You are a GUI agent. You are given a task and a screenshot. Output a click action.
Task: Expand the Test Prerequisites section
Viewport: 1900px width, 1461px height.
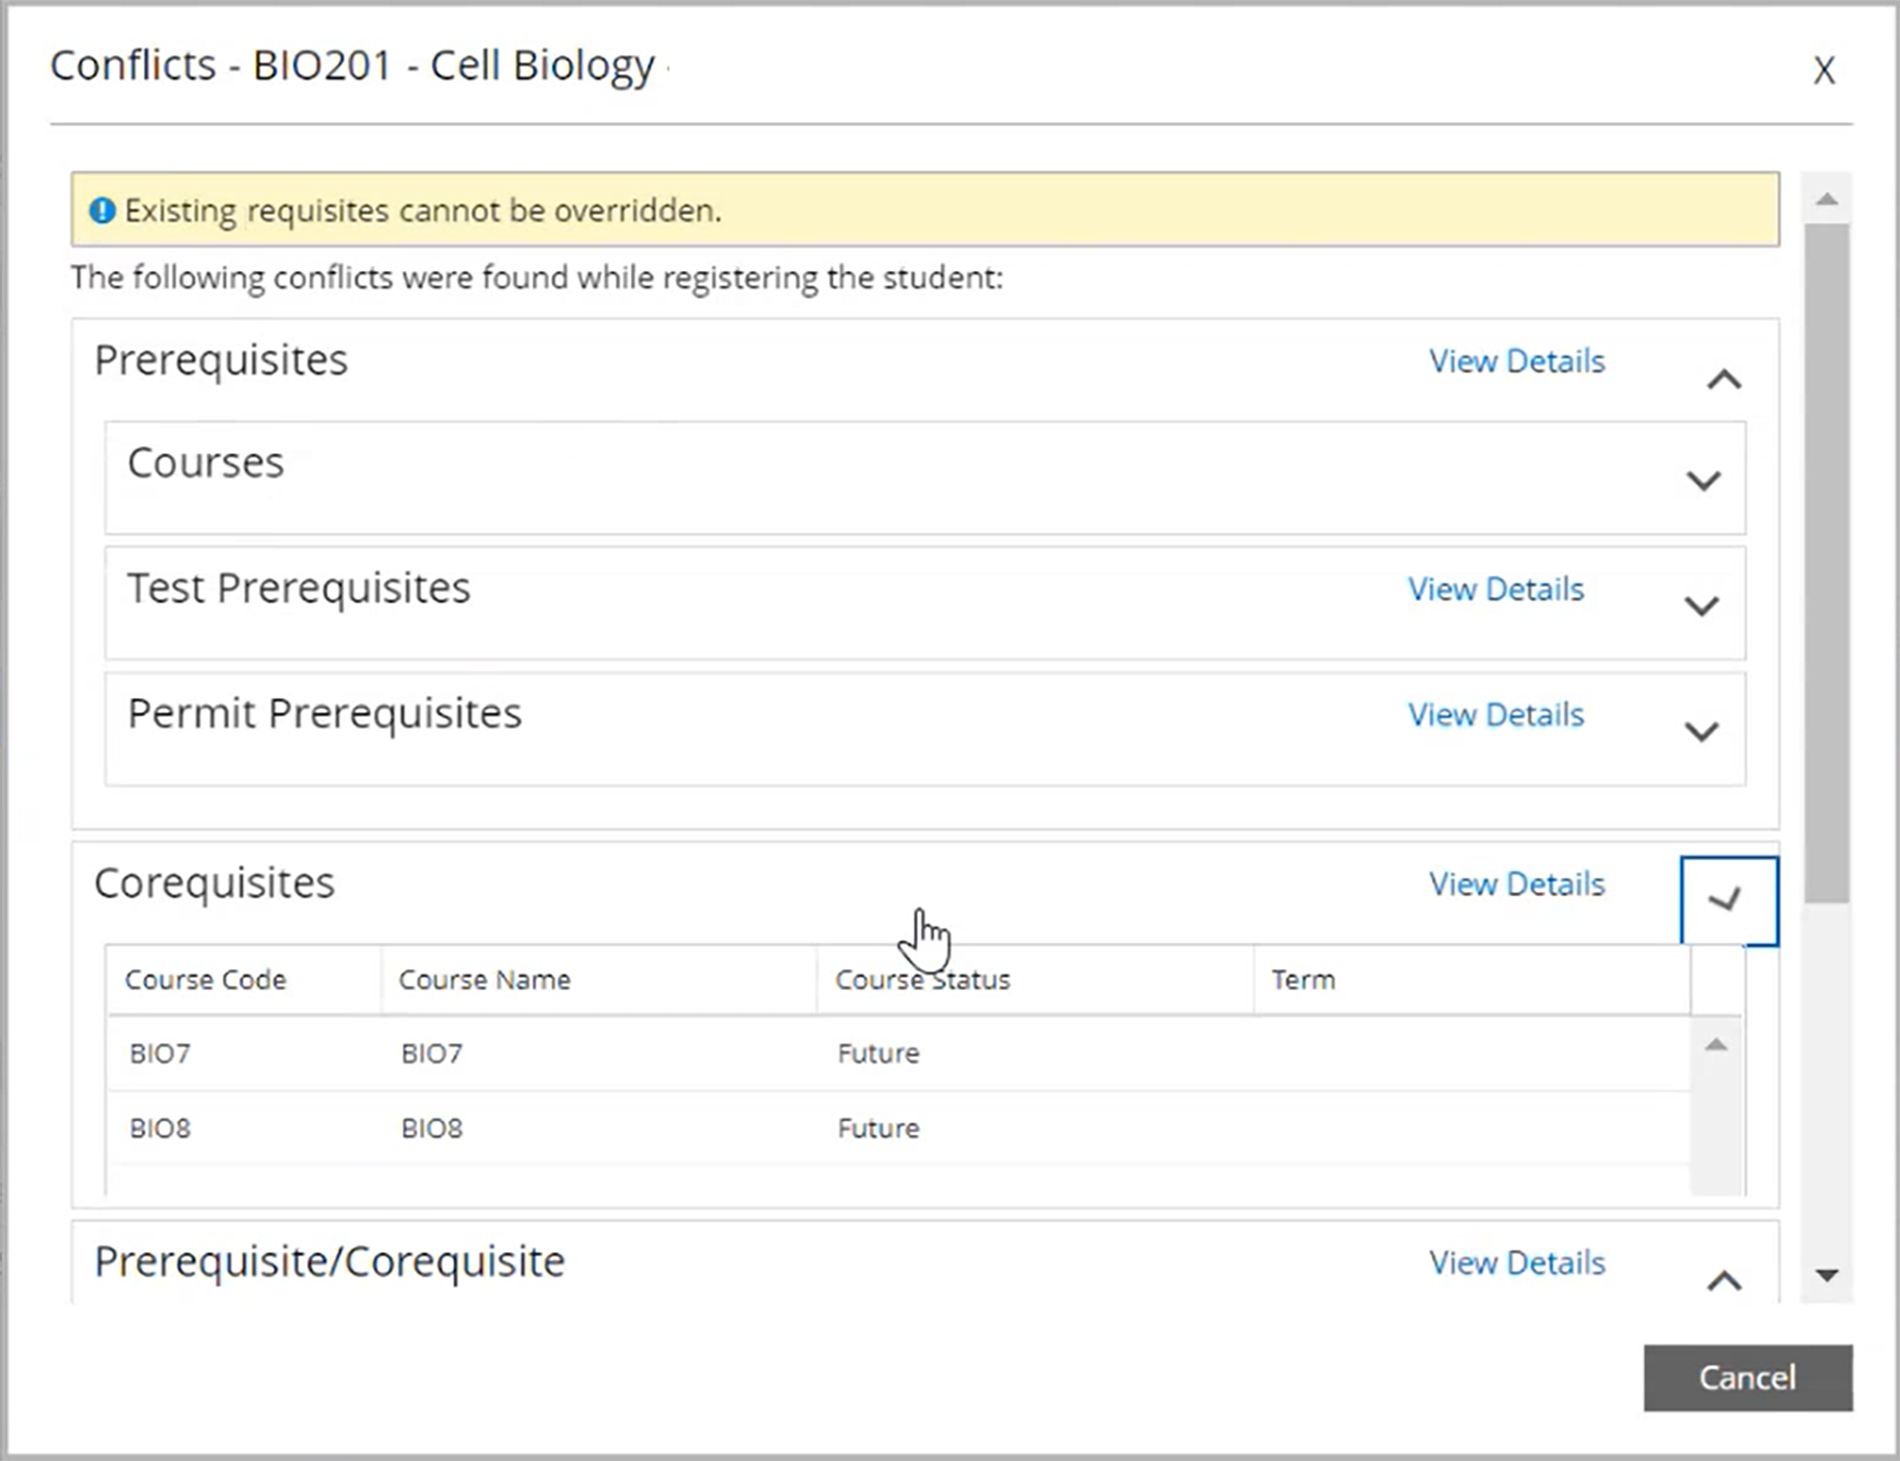pos(1701,606)
